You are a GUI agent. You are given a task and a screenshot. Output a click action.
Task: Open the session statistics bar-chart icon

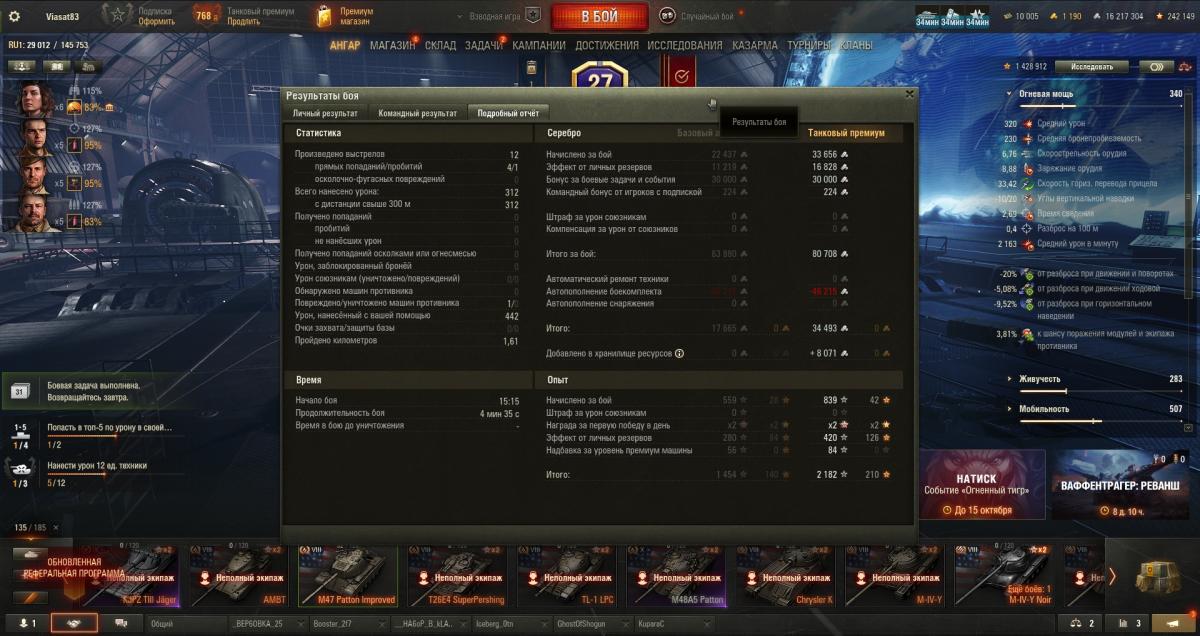[x=1129, y=623]
